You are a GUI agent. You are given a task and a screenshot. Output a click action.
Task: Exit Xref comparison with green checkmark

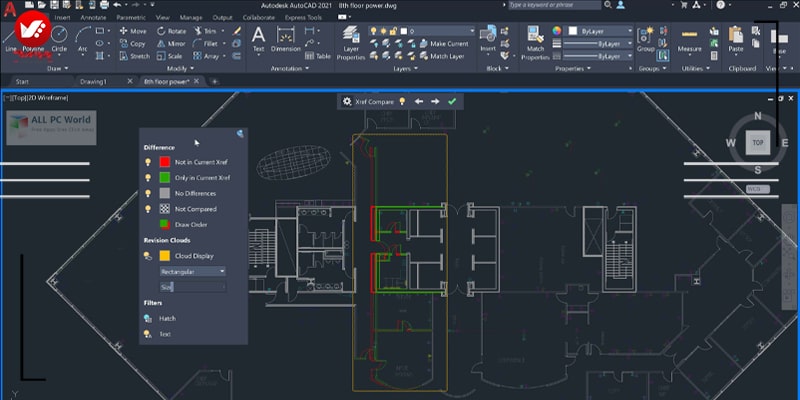coord(452,102)
